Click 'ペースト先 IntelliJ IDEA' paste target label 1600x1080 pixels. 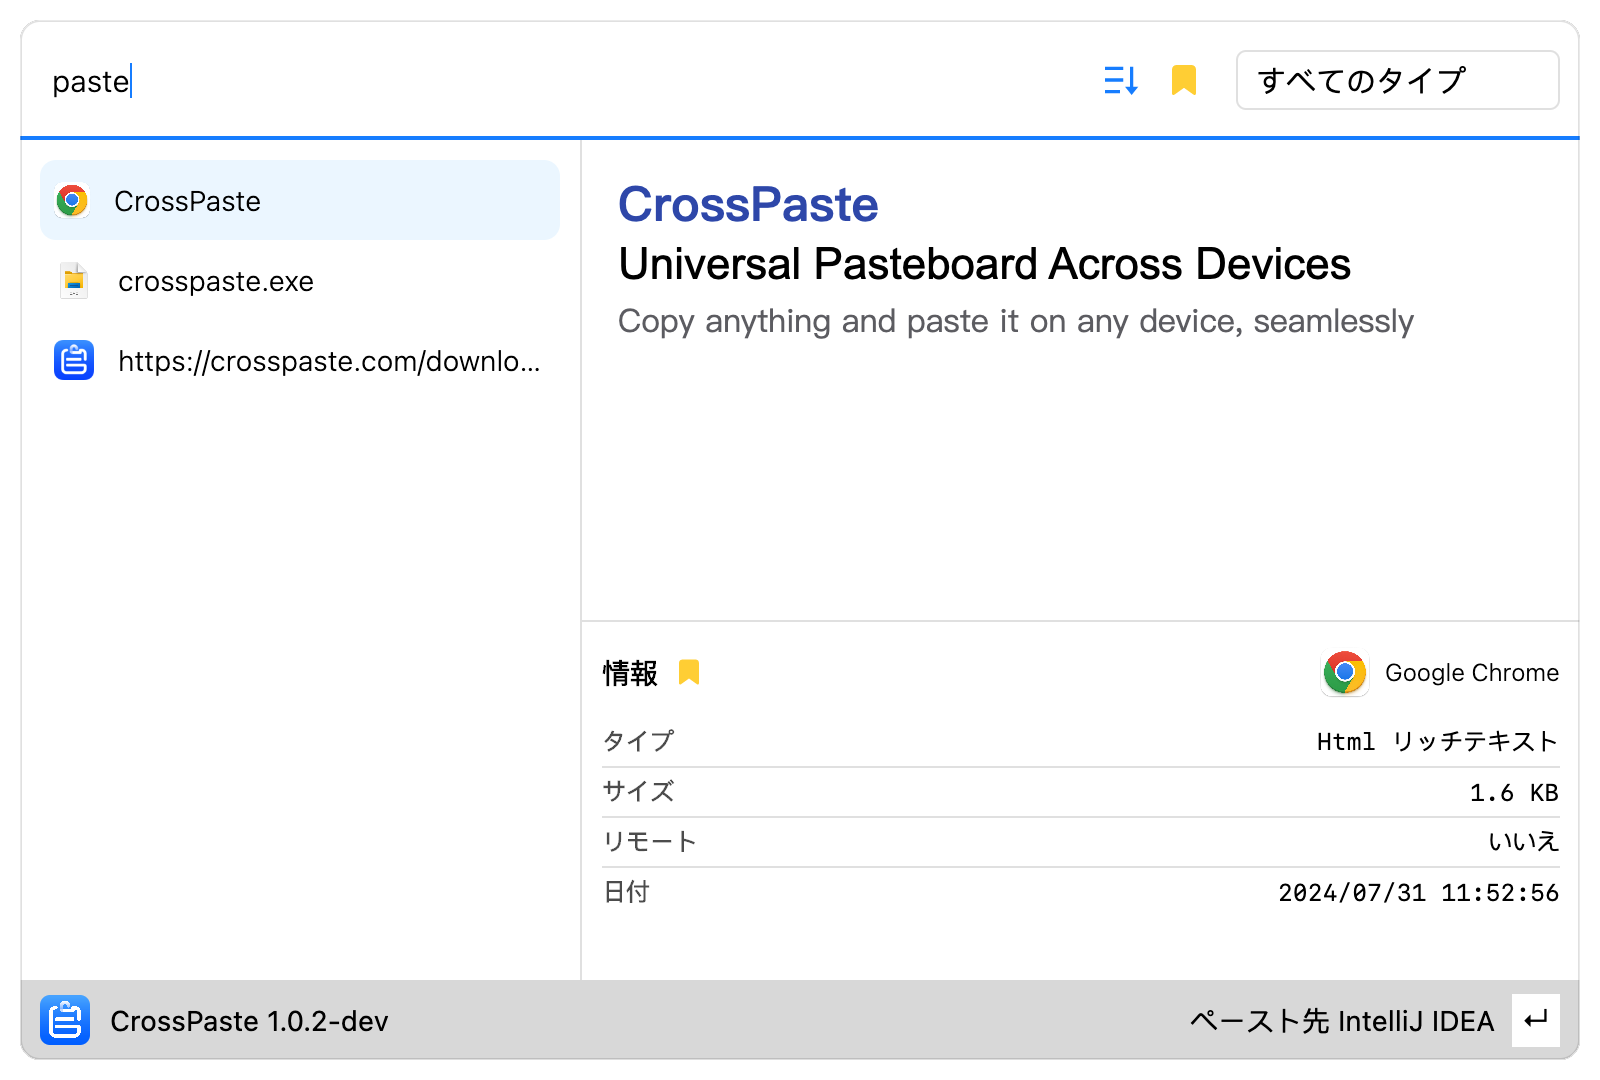[1342, 1021]
